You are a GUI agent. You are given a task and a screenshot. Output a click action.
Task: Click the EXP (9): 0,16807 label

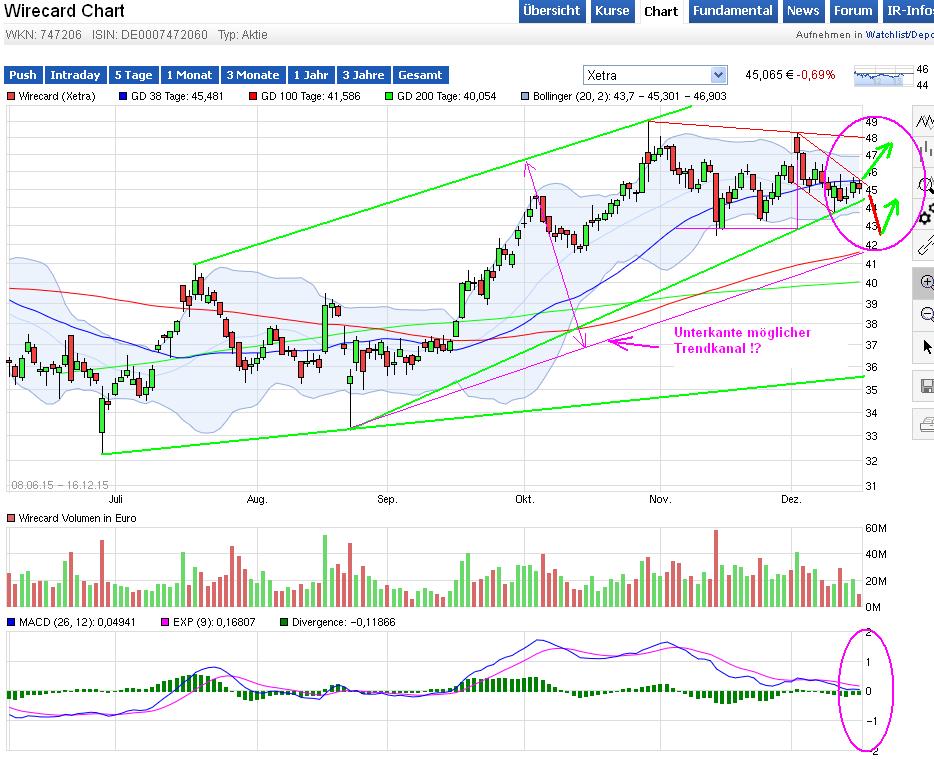[x=214, y=622]
